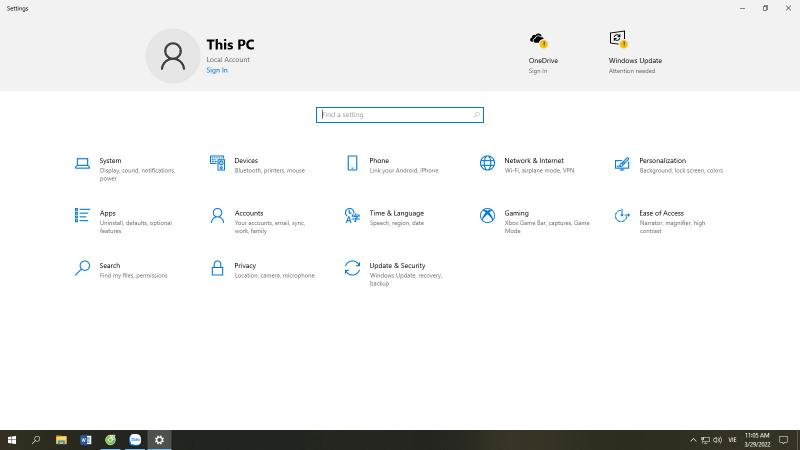
Task: Click the Update & Security label
Action: pos(397,266)
